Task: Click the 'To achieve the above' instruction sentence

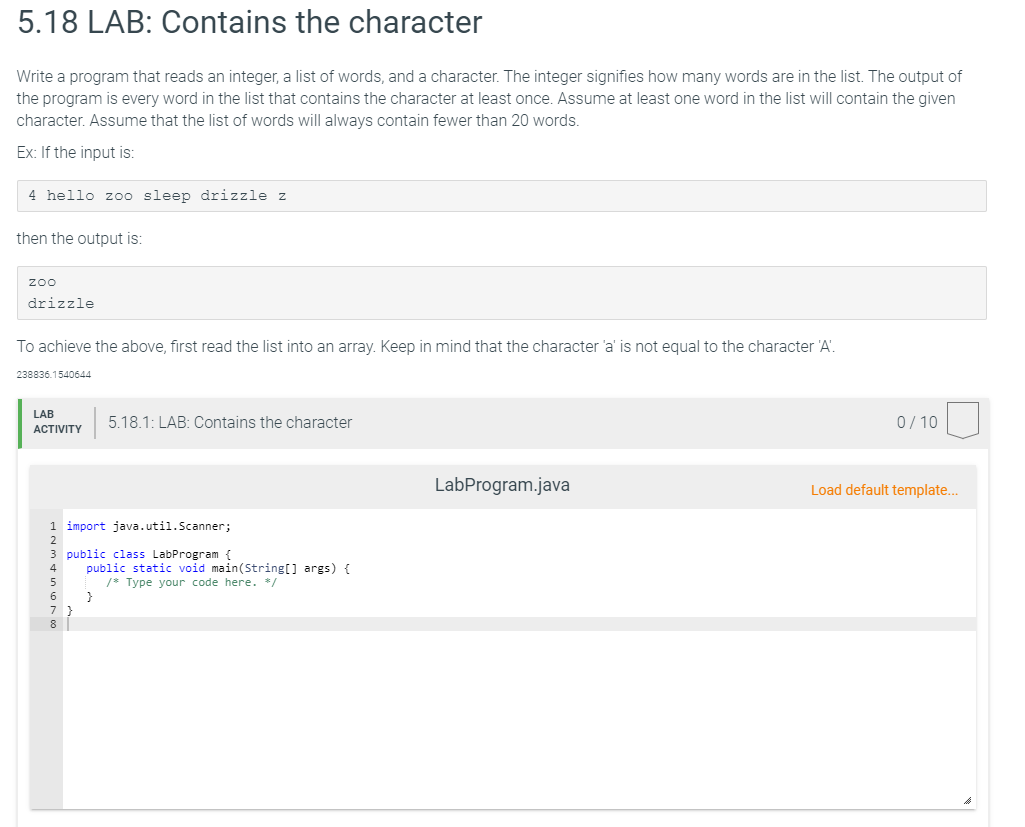Action: 426,346
